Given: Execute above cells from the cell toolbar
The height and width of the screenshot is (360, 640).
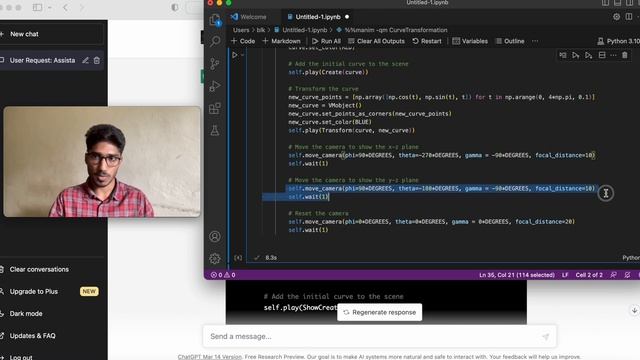Looking at the screenshot, I should click(576, 55).
